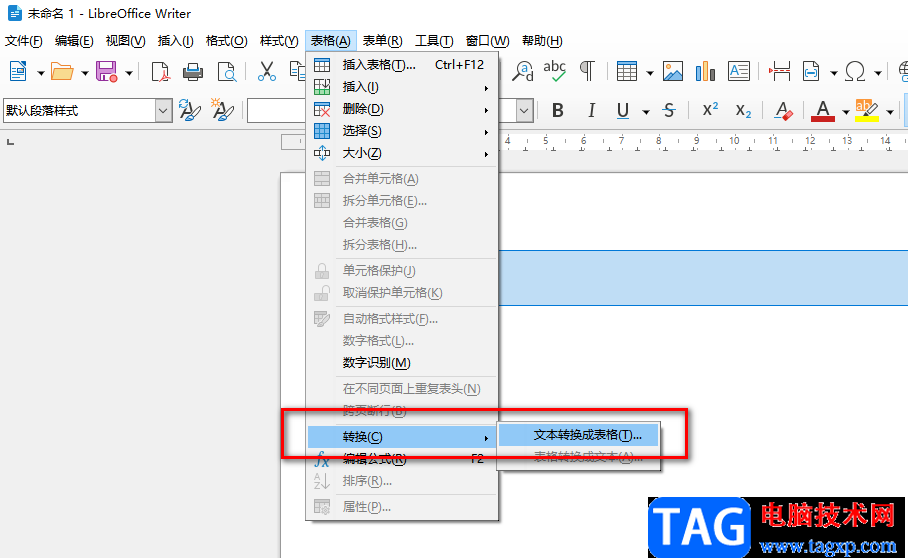Image resolution: width=908 pixels, height=558 pixels.
Task: Click the Save document icon
Action: [x=107, y=72]
